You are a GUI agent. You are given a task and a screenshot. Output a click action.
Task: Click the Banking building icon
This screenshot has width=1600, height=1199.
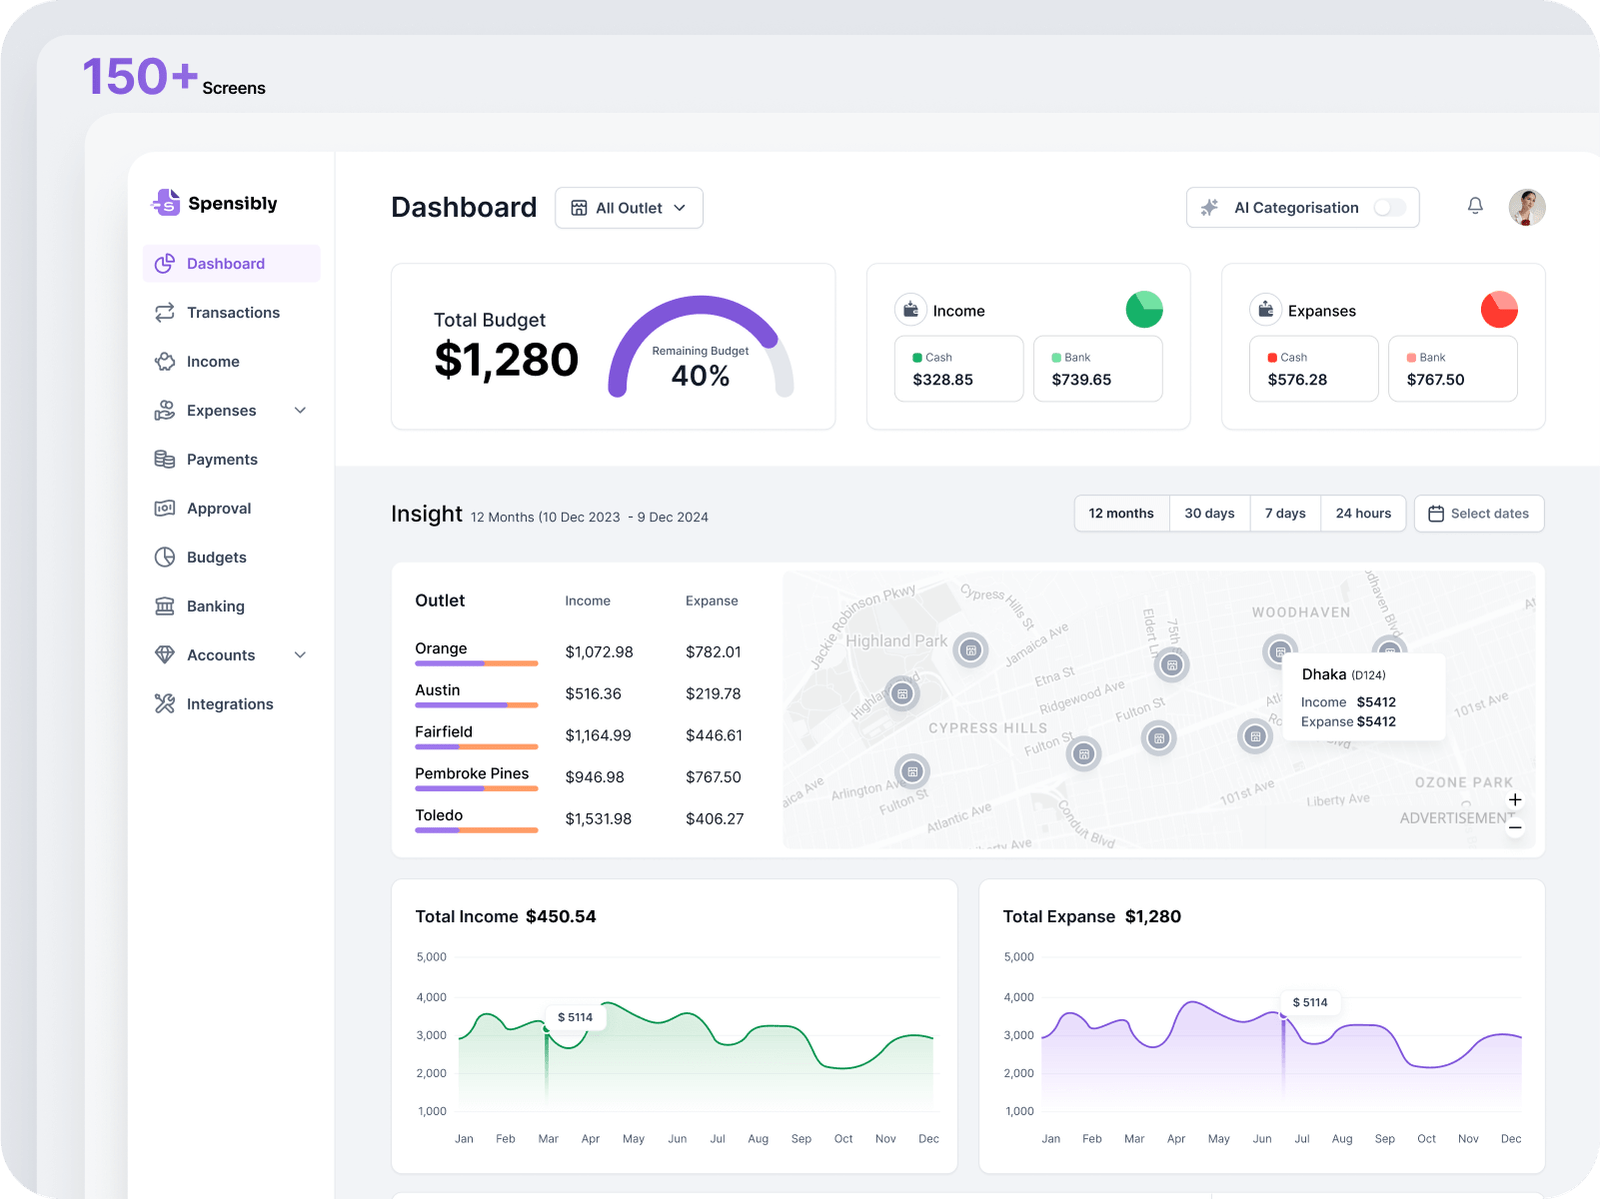165,606
